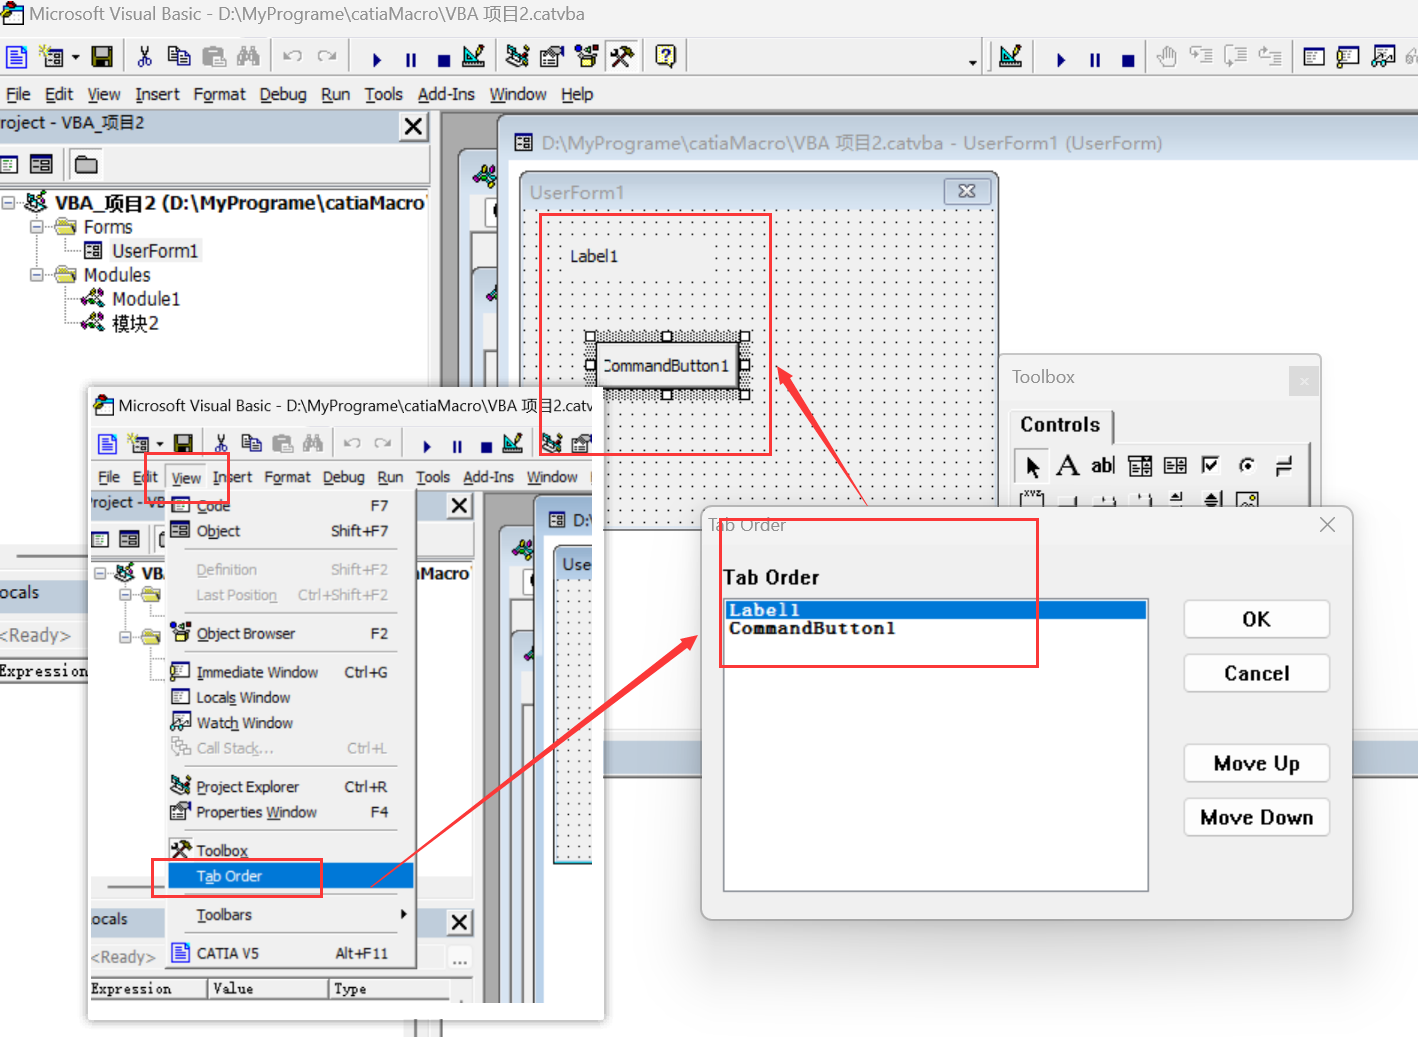Screen dimensions: 1418x1037
Task: Click the Step Over icon
Action: 1236,57
